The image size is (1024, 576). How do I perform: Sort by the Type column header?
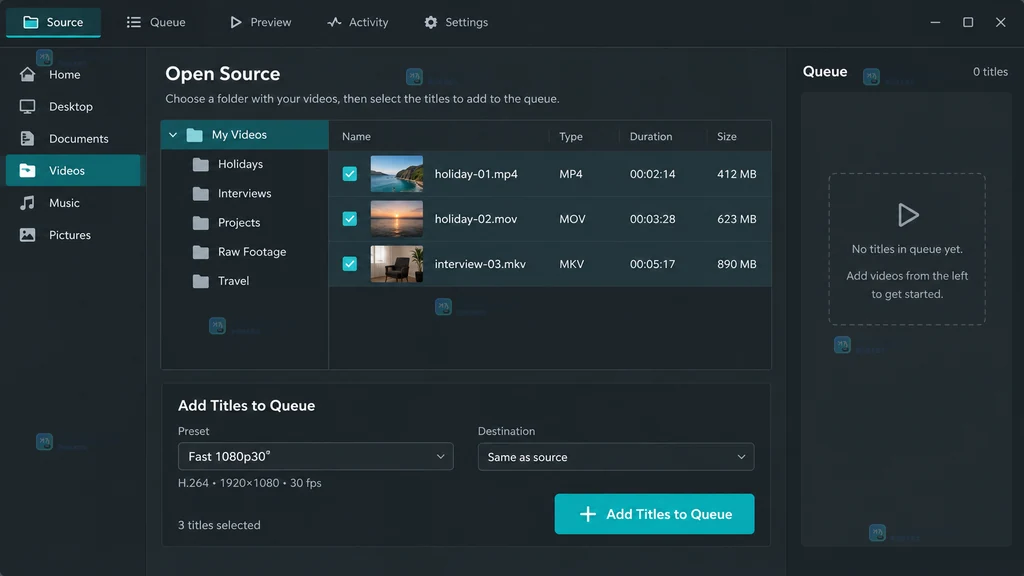pos(571,136)
